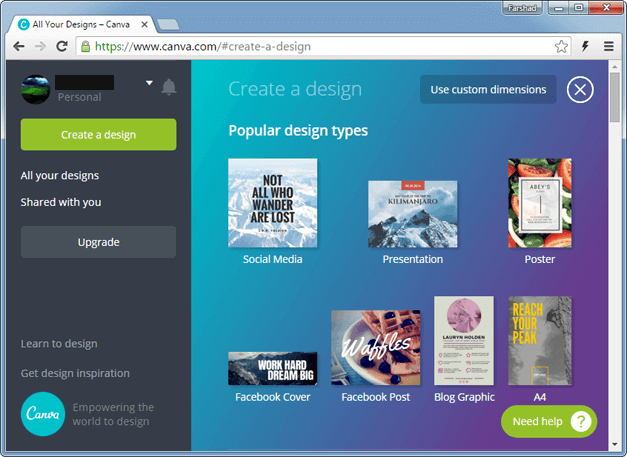Expand the account dropdown arrow
Viewport: 627px width, 457px height.
tap(149, 83)
